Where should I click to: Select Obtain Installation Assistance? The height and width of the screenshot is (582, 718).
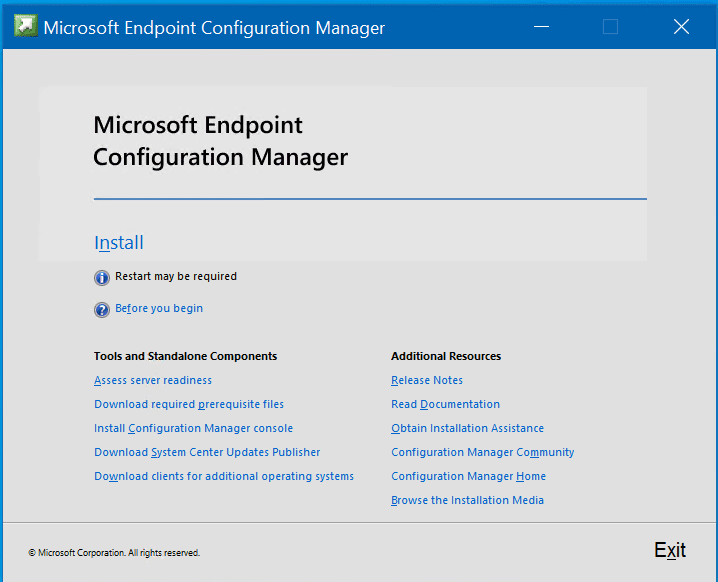(x=468, y=428)
